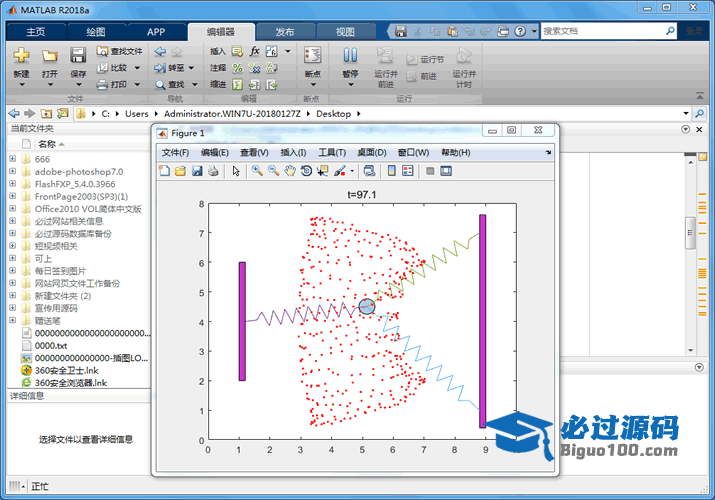Click the search documentation input field

(x=603, y=31)
